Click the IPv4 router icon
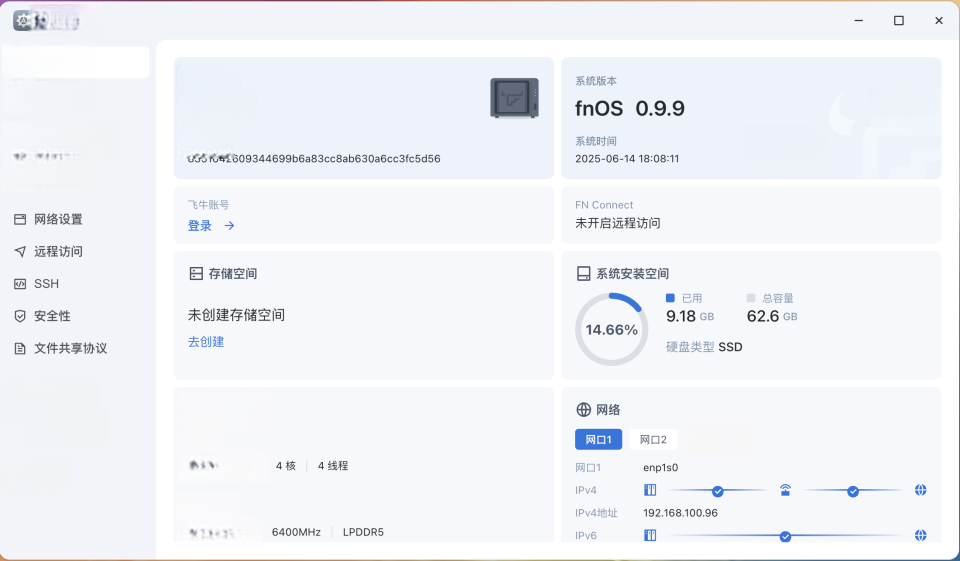960x561 pixels. point(786,490)
